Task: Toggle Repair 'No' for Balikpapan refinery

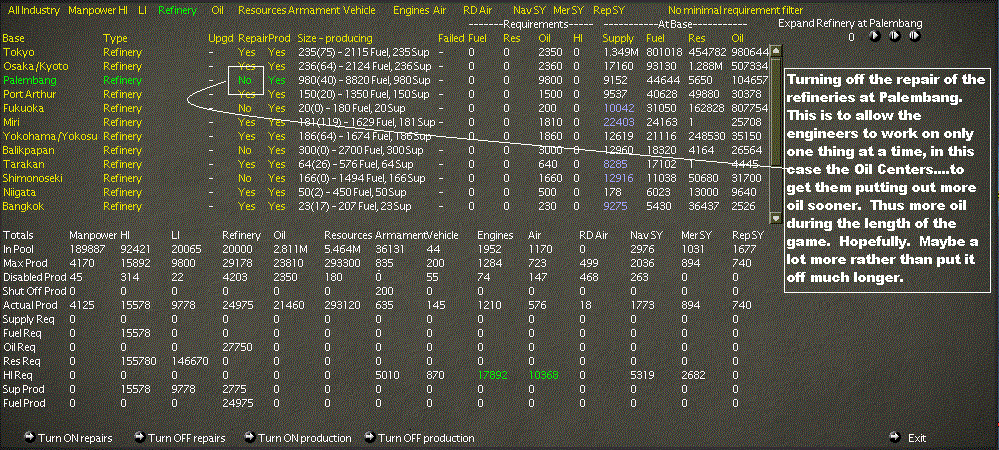Action: (x=245, y=150)
